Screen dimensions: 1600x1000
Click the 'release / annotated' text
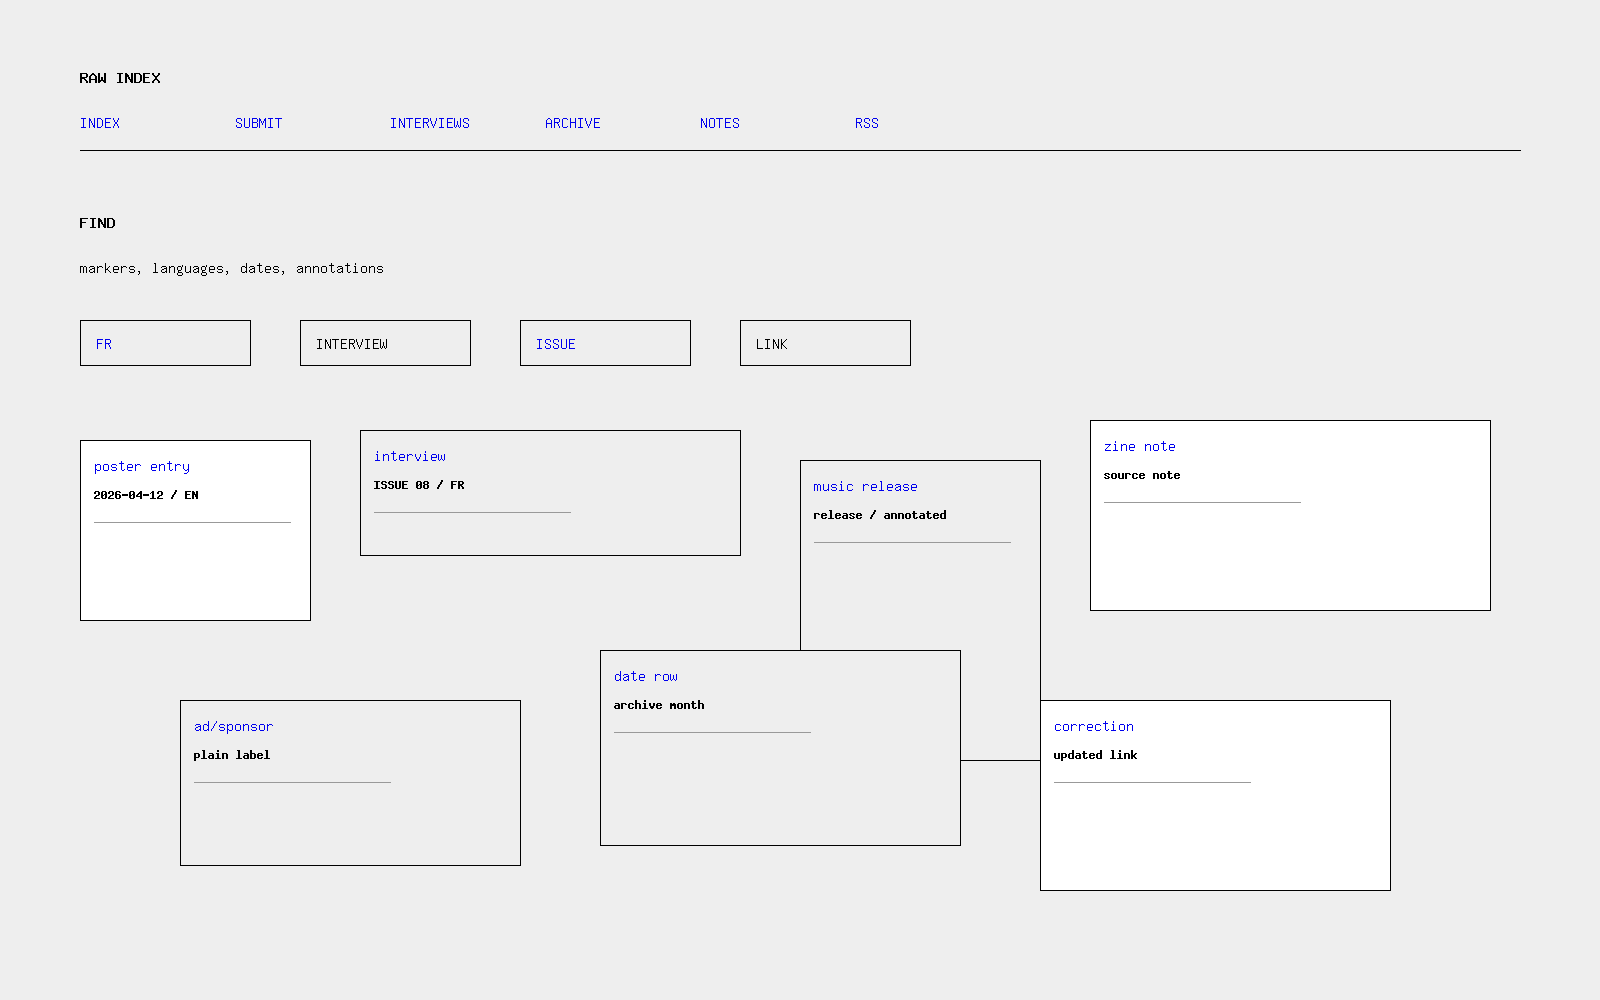coord(880,515)
